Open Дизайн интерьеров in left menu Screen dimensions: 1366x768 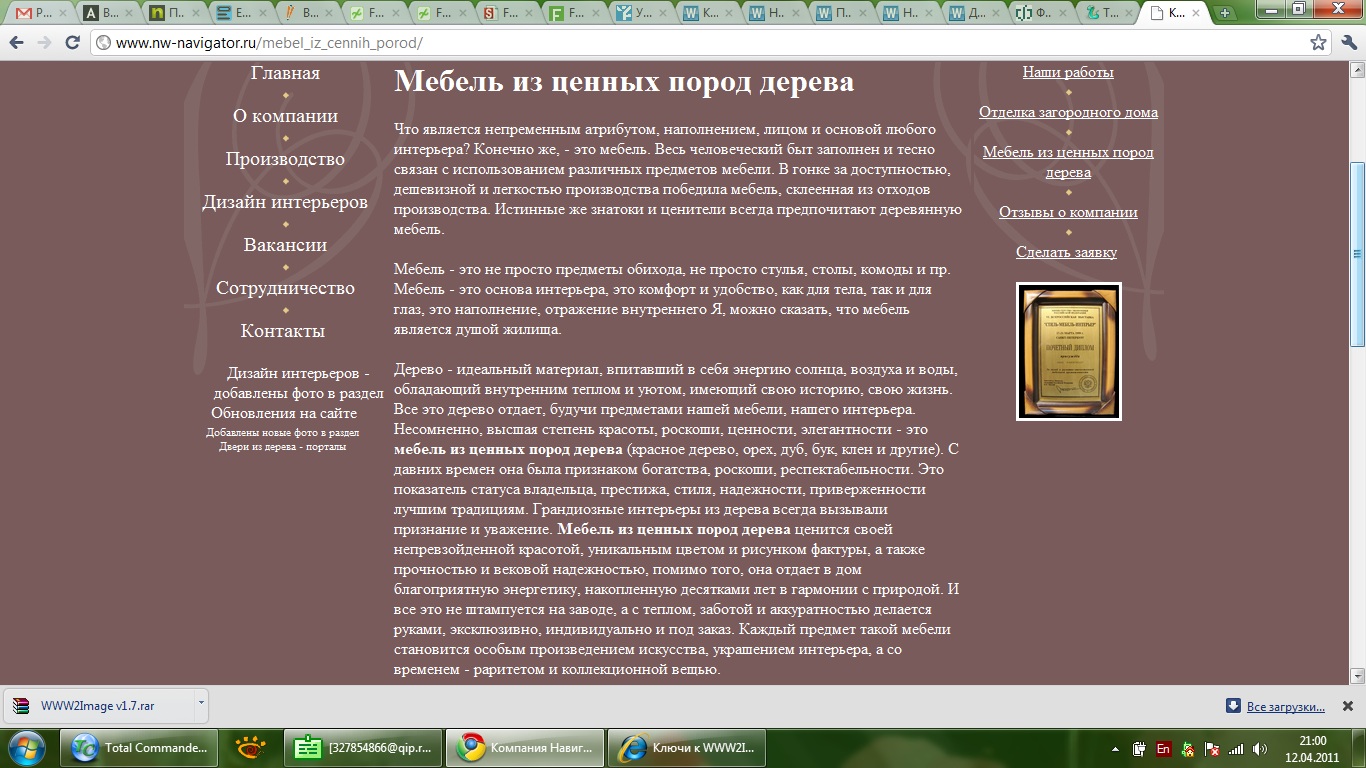point(285,202)
